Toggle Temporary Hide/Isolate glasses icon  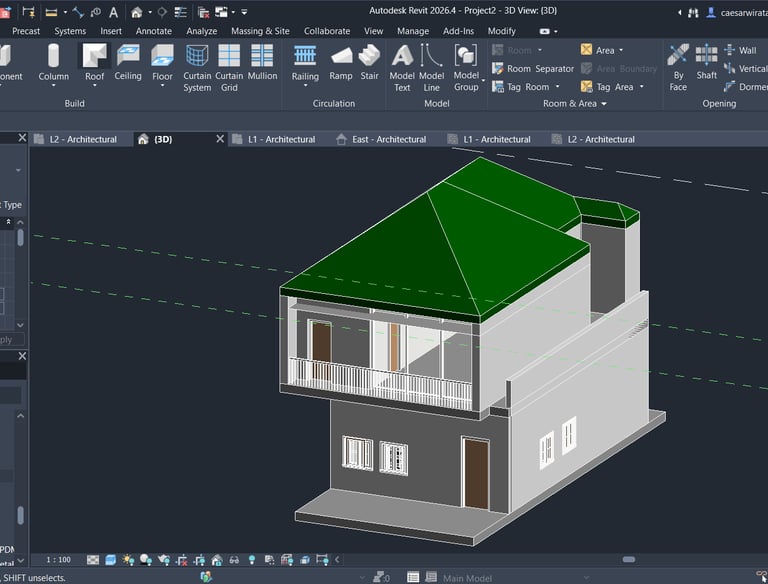(x=234, y=560)
